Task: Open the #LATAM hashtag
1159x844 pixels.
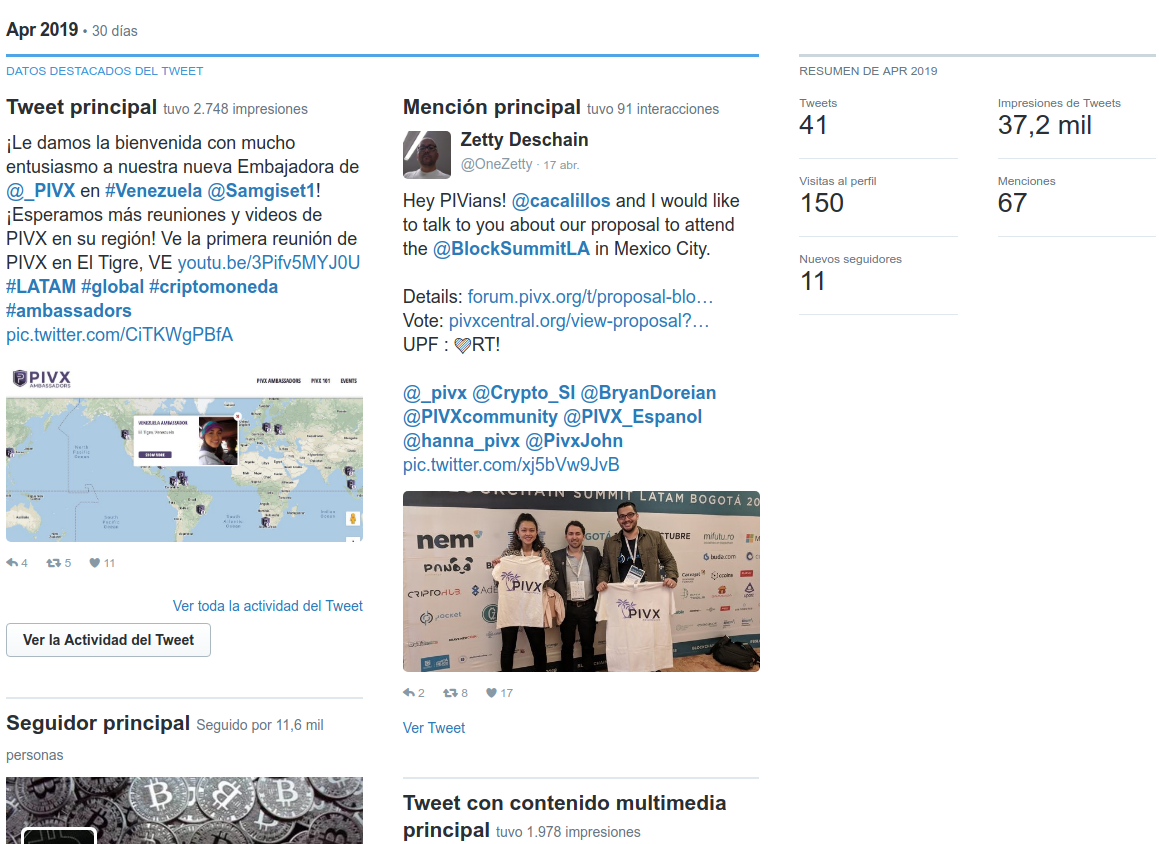Action: (x=41, y=287)
